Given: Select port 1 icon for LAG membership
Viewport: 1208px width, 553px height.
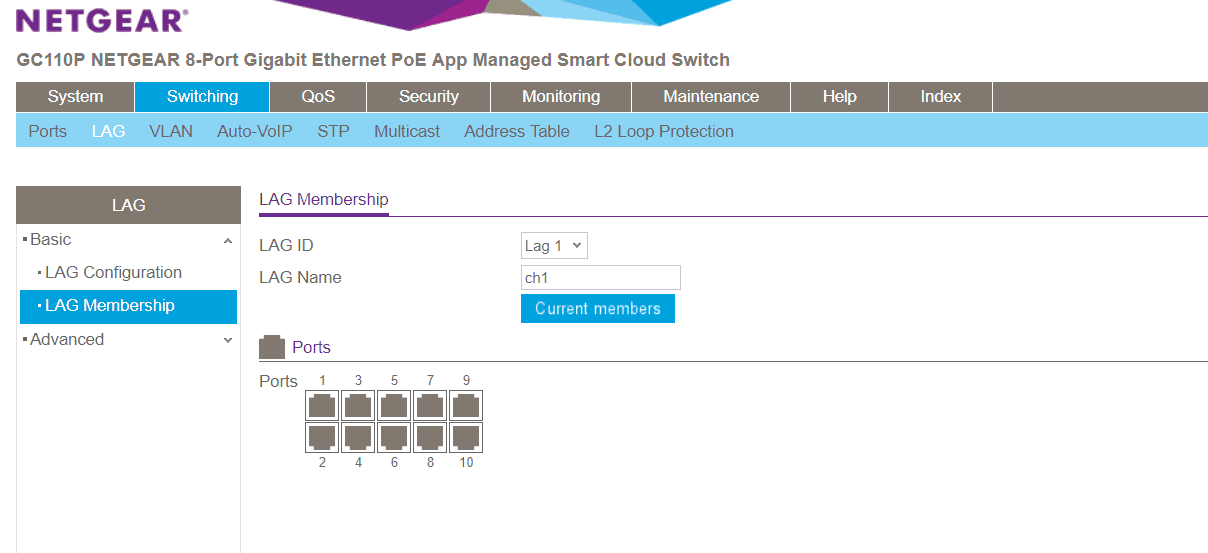Looking at the screenshot, I should coord(322,406).
